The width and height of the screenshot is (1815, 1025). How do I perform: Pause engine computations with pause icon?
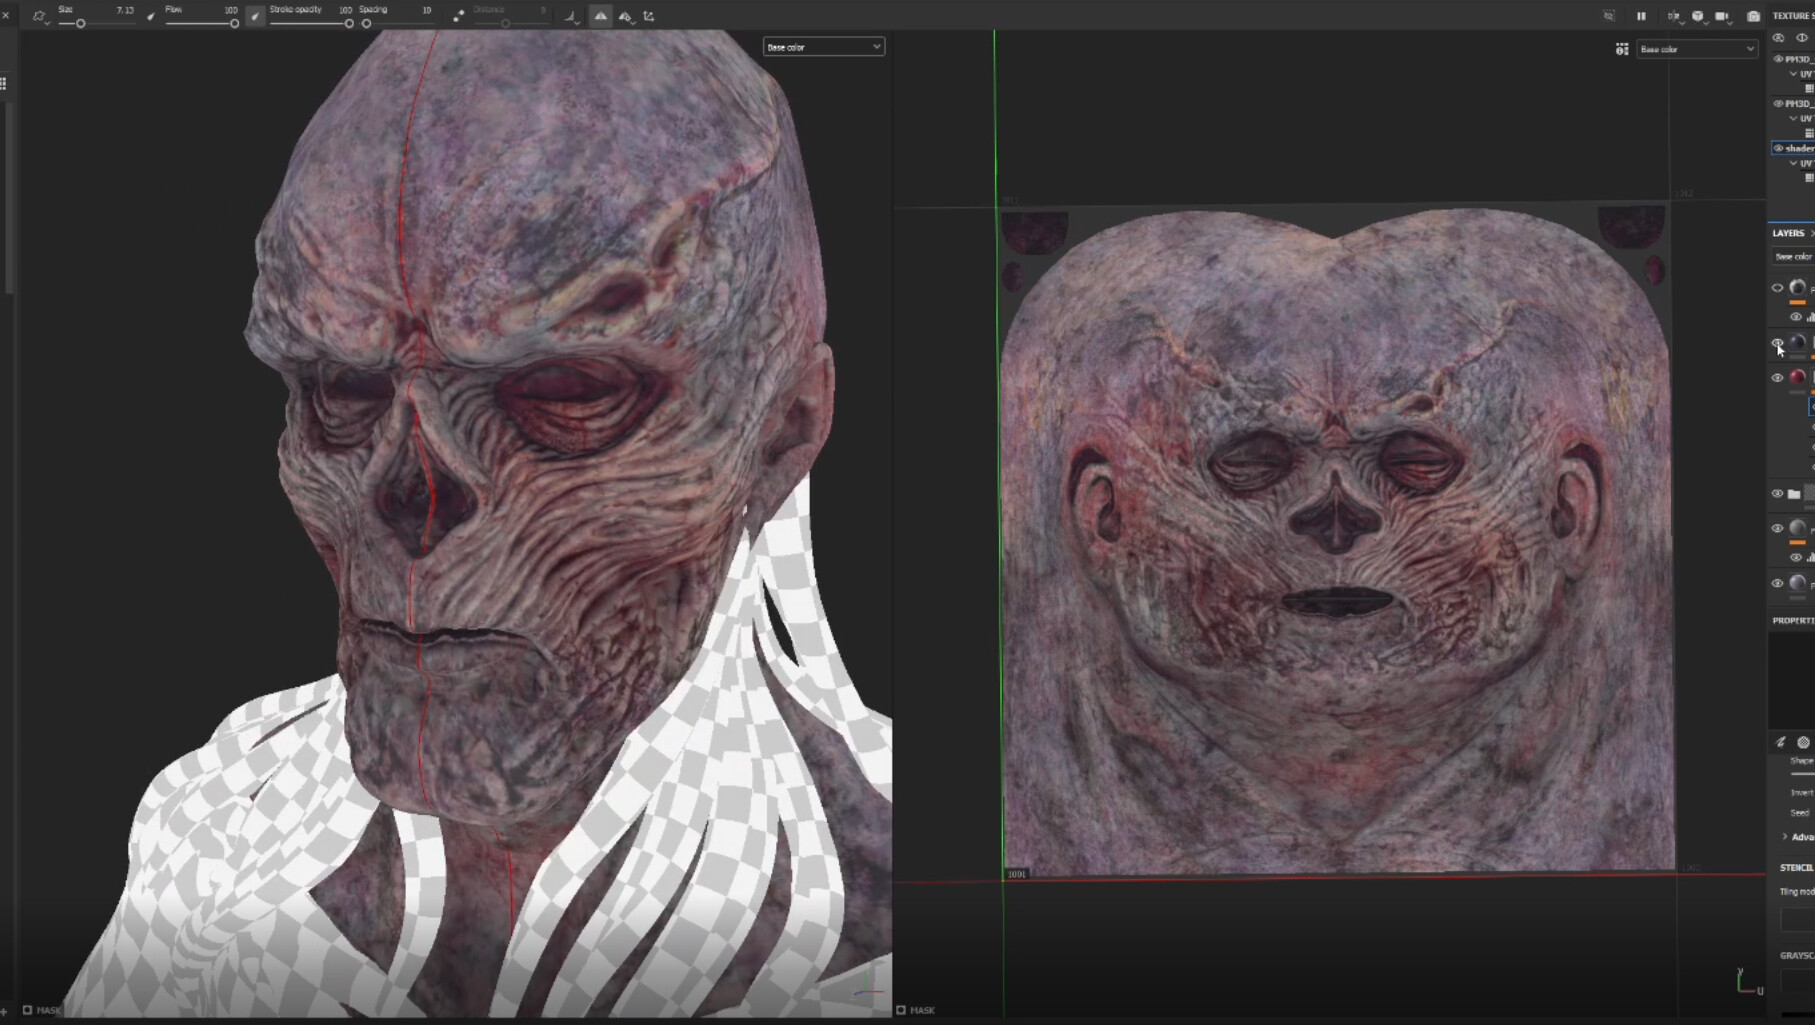1641,16
